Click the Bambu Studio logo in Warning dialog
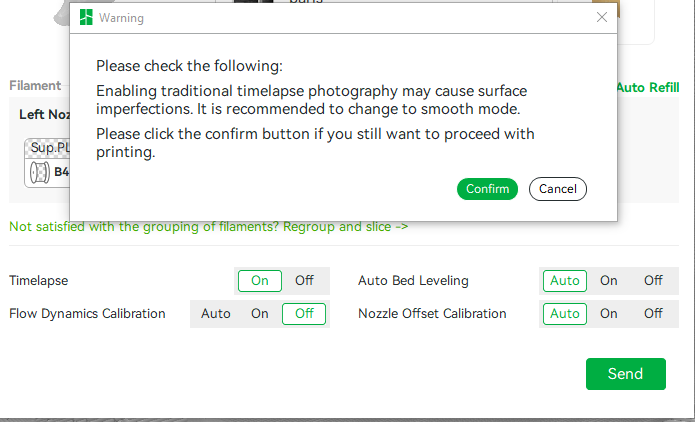Screen dimensions: 695x422 tap(86, 18)
